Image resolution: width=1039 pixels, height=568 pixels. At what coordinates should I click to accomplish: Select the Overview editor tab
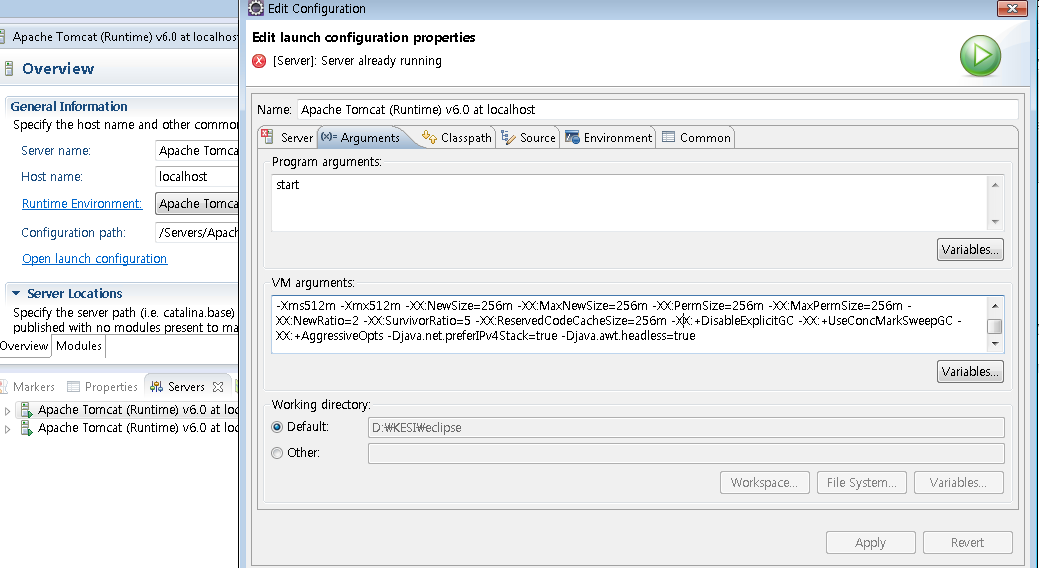pos(25,346)
